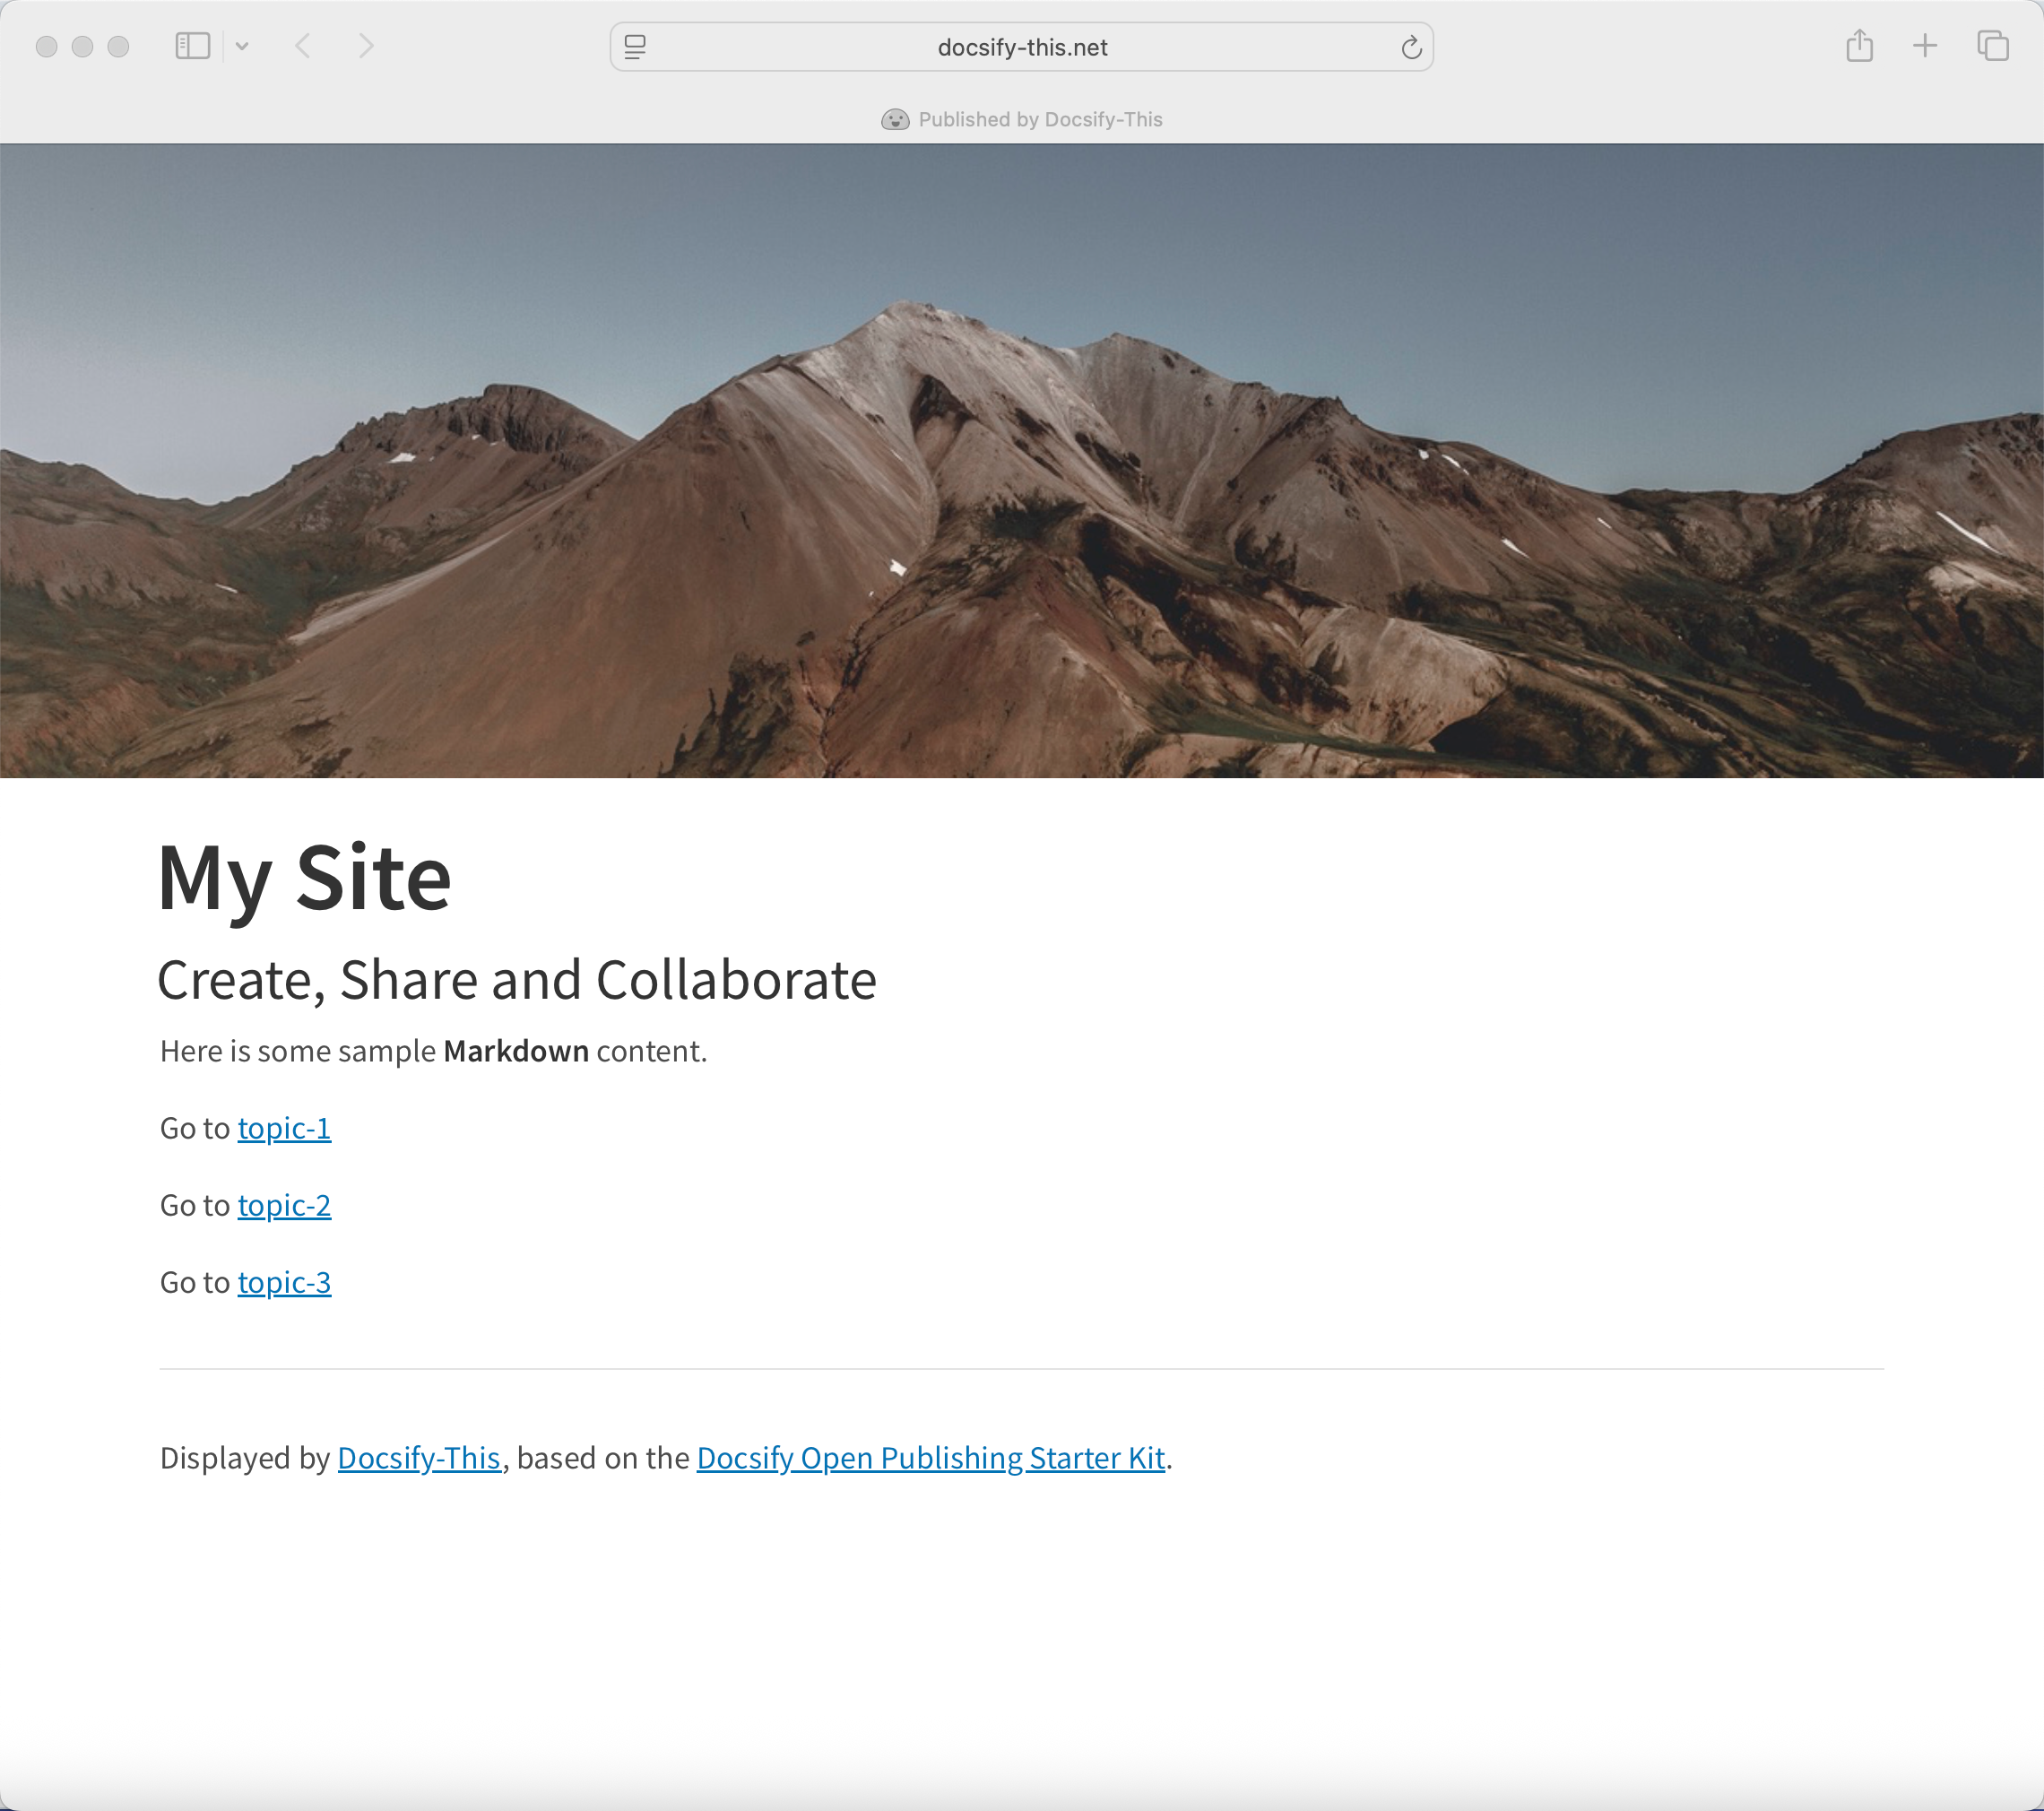Follow the Docsify-This footer link
The width and height of the screenshot is (2044, 1811).
click(x=419, y=1458)
